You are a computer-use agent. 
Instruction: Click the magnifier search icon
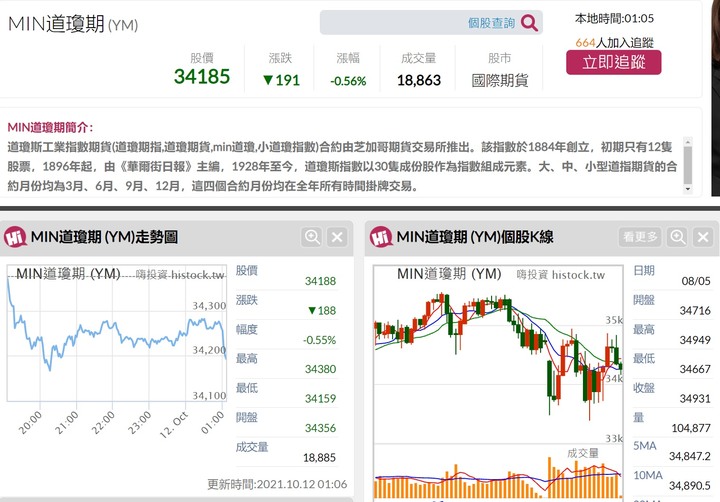coord(529,23)
